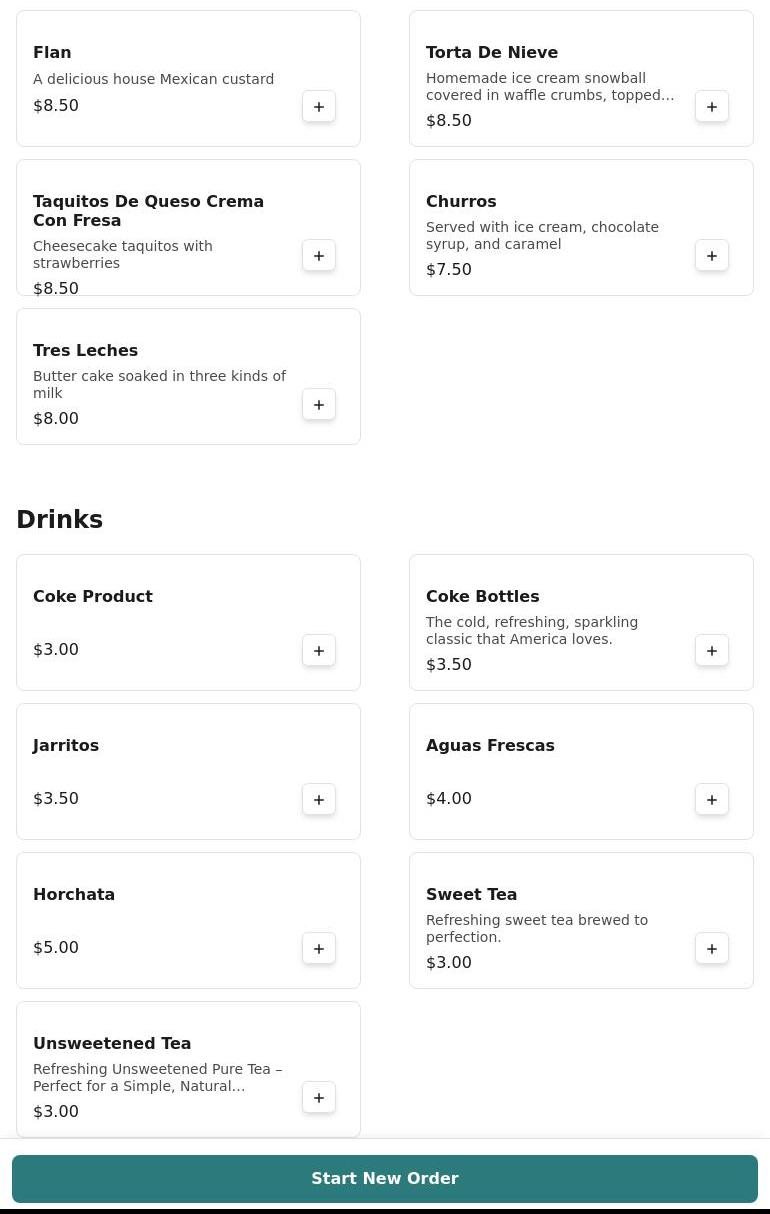Add Flan to the order

pos(319,107)
